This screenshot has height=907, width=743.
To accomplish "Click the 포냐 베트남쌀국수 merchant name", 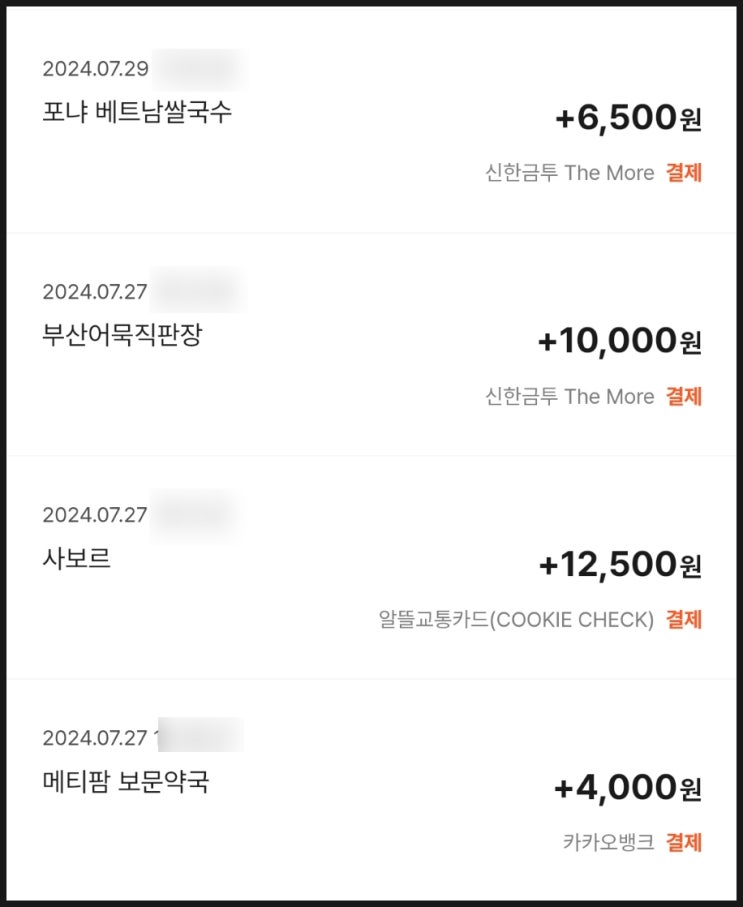I will (x=137, y=111).
